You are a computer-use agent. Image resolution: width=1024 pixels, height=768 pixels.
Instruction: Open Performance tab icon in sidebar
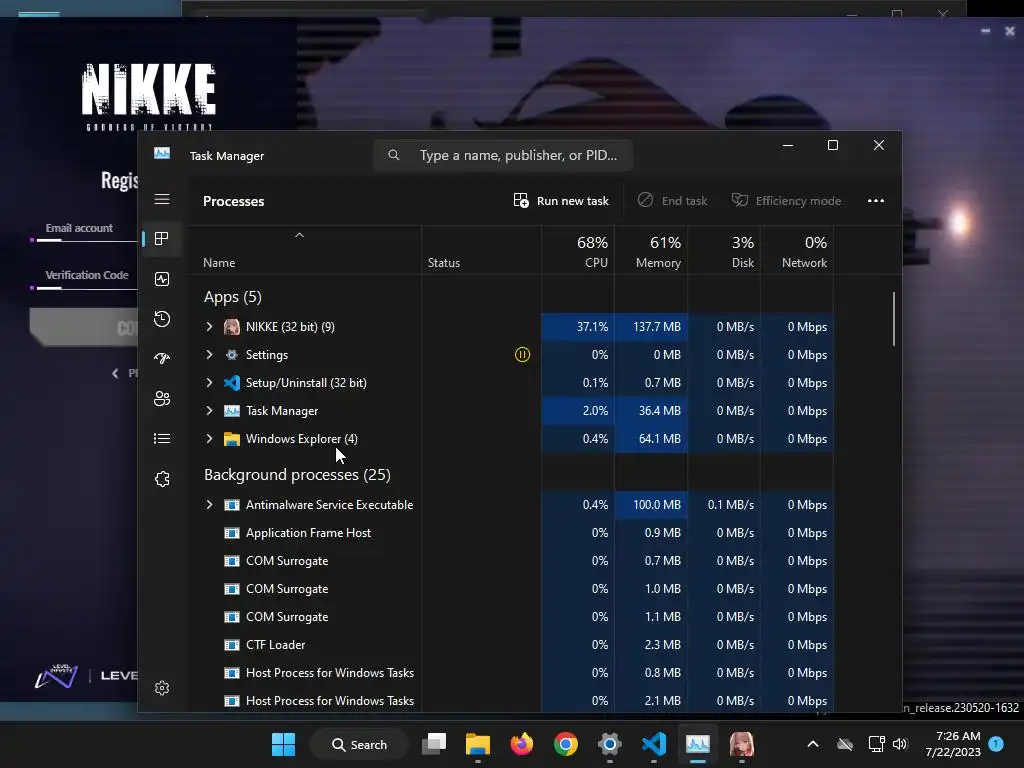[x=162, y=279]
